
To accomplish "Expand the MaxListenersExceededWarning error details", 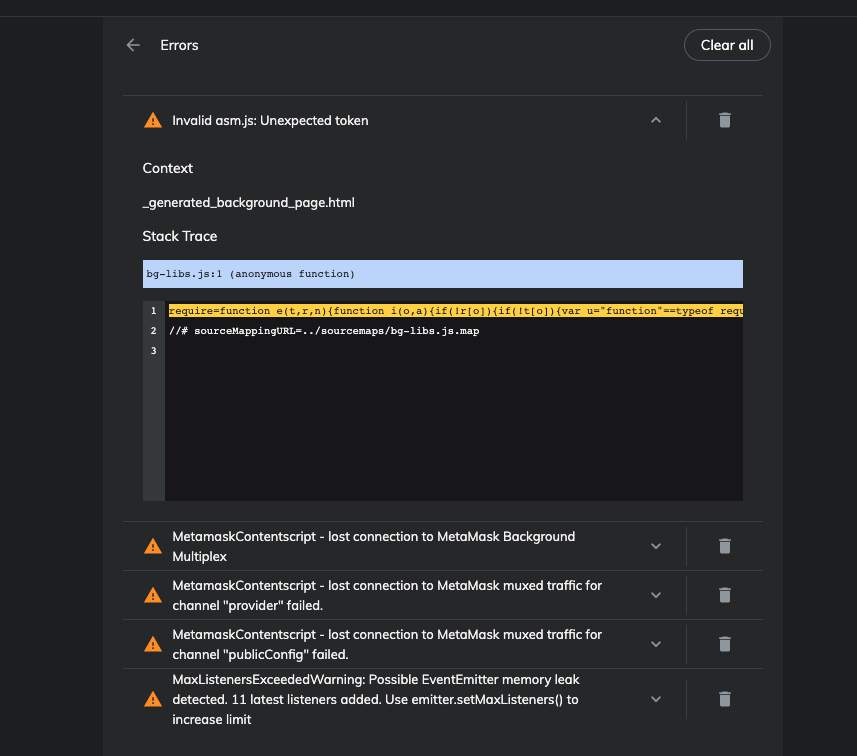I will [x=656, y=699].
